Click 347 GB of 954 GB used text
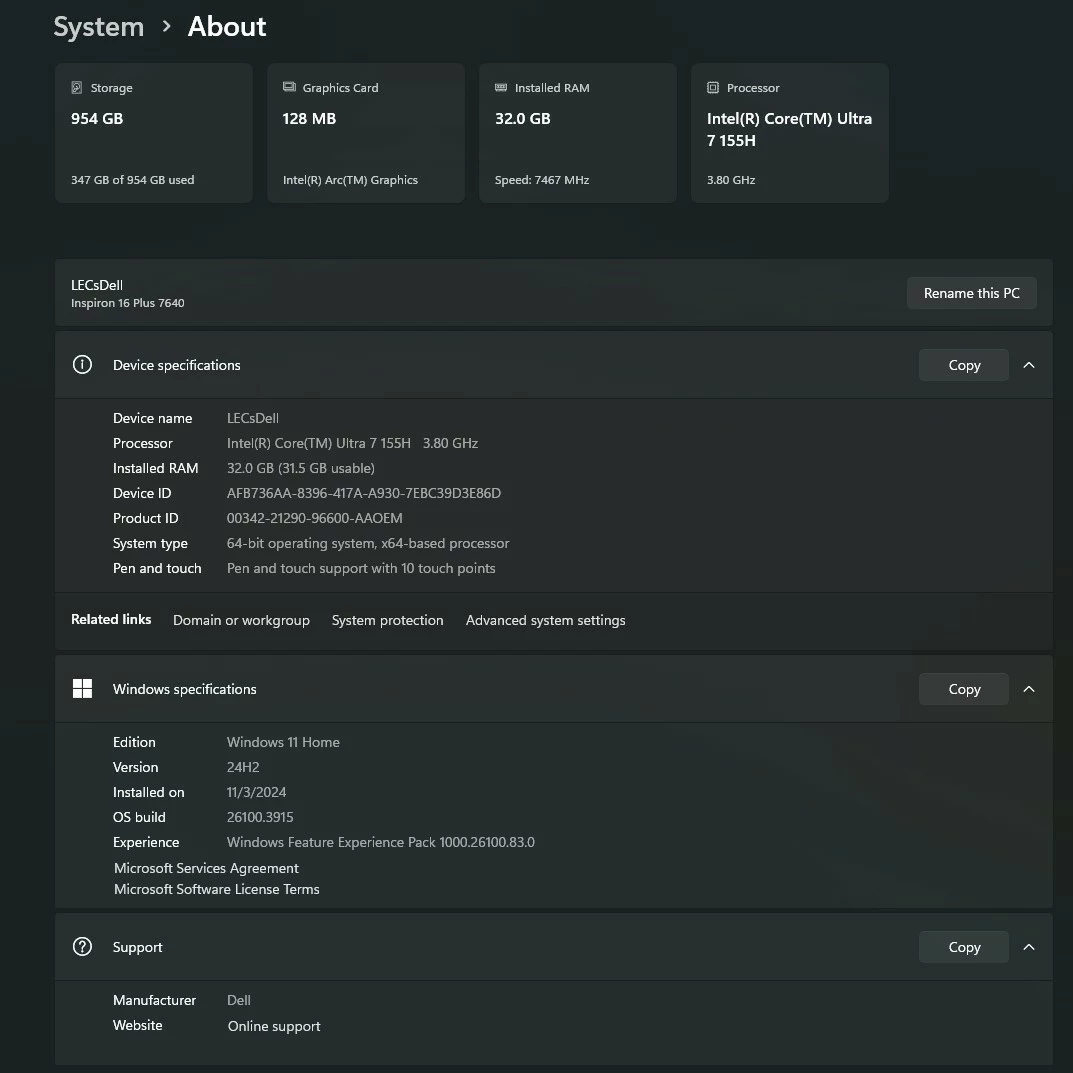The image size is (1073, 1073). pyautogui.click(x=132, y=180)
